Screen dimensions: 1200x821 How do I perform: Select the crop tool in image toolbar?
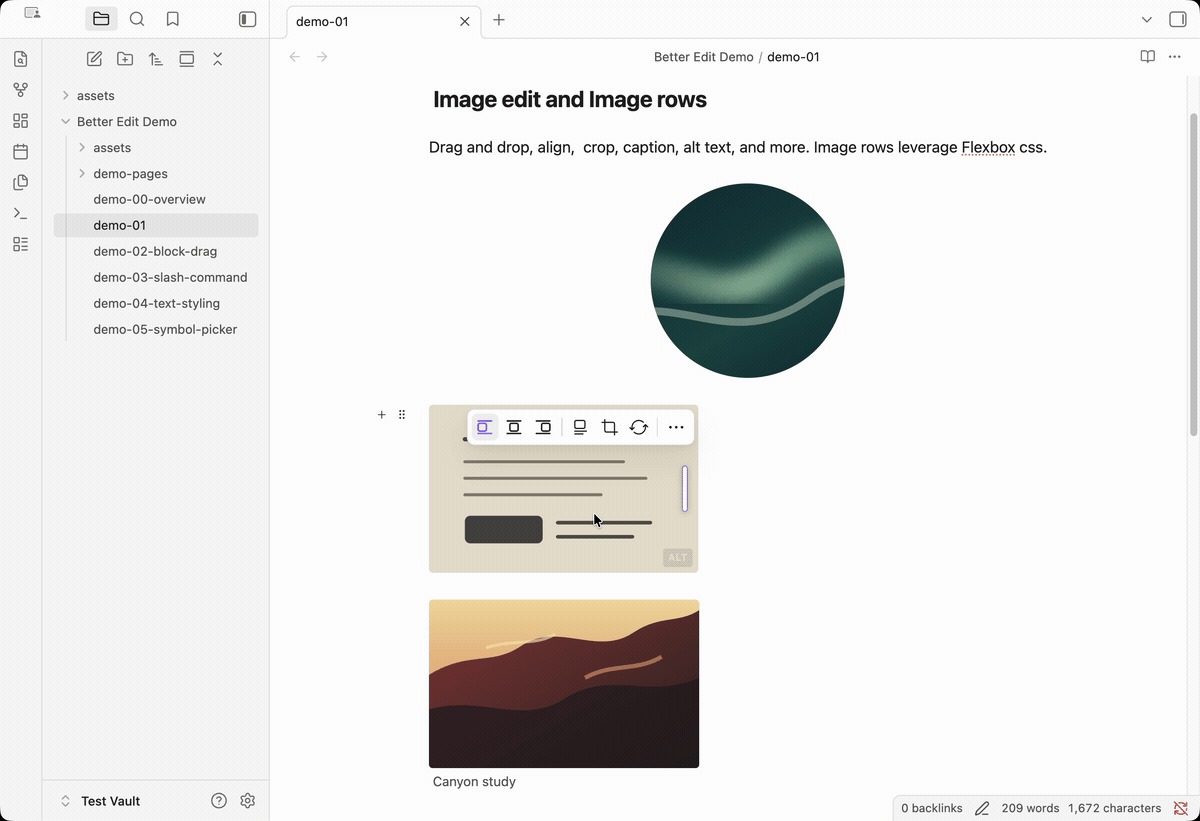pos(609,427)
